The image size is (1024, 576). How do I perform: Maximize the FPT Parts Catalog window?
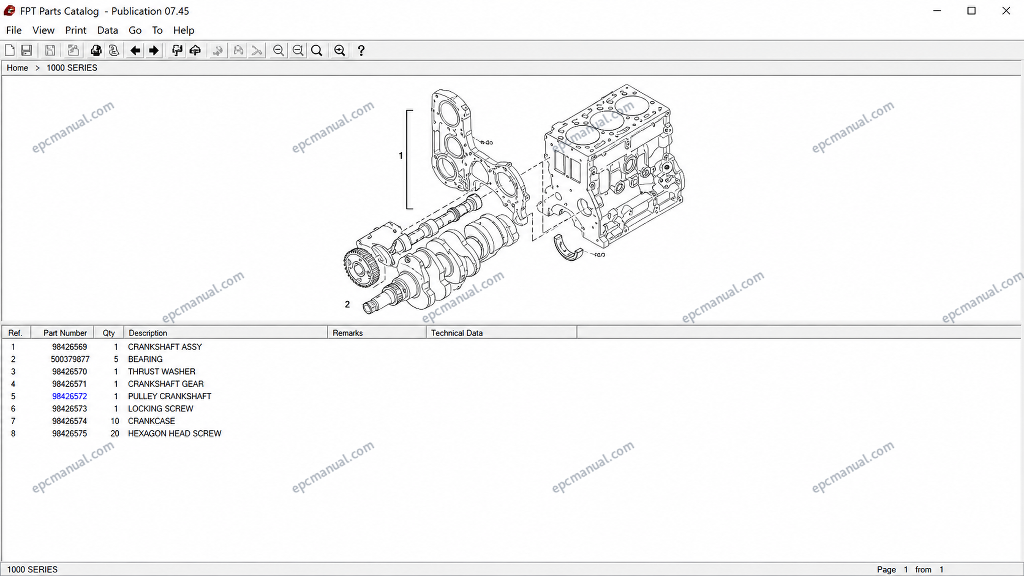pos(972,10)
